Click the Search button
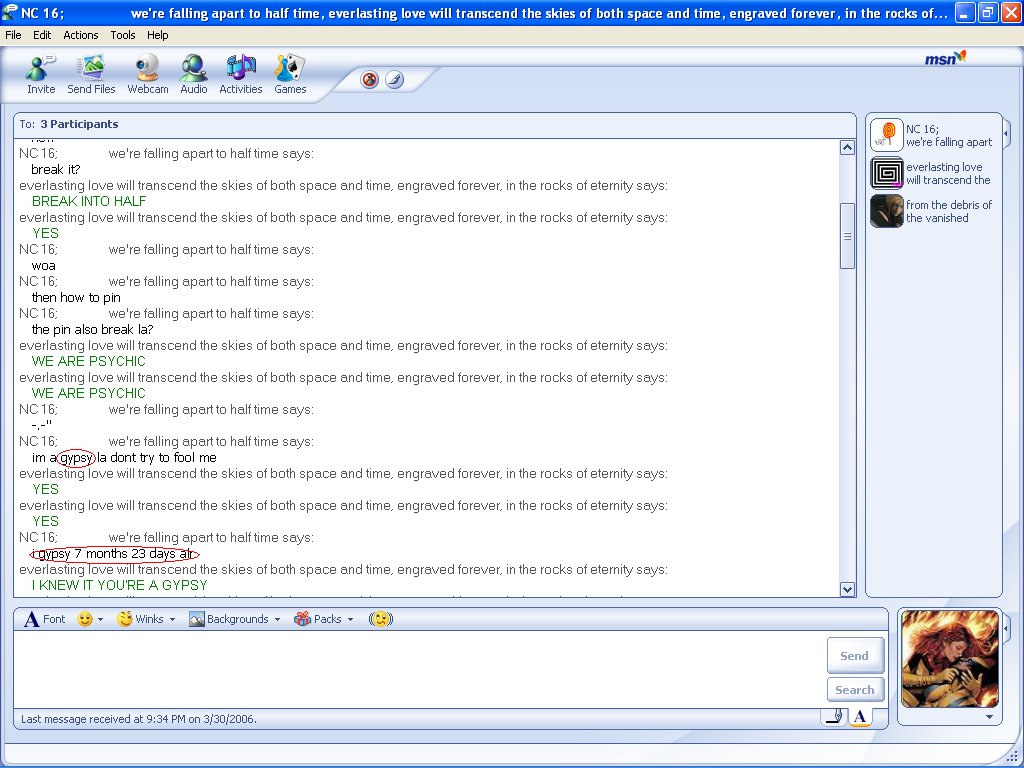 point(855,690)
